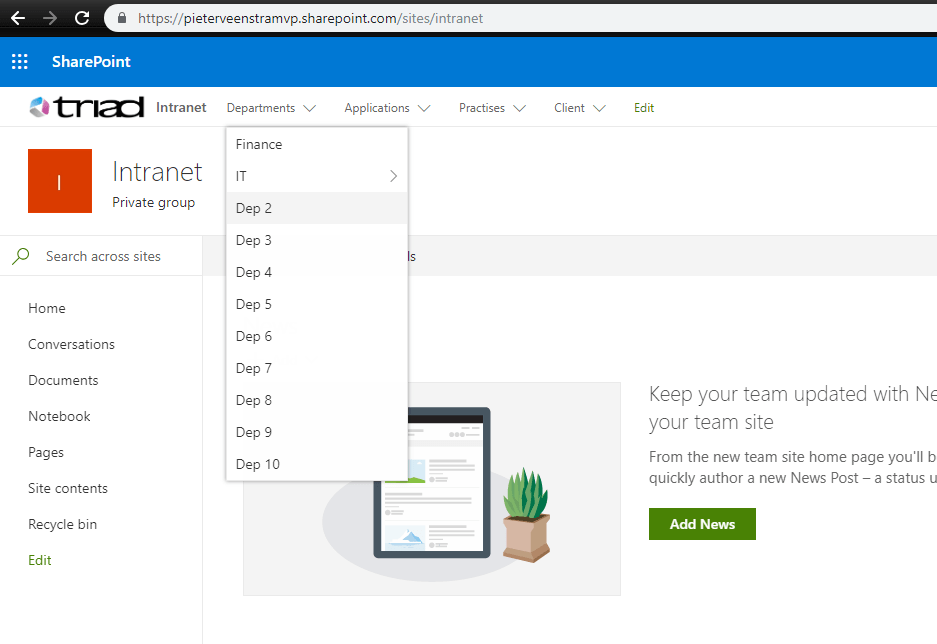Open Pages in the left navigation
The height and width of the screenshot is (644, 937).
45,452
